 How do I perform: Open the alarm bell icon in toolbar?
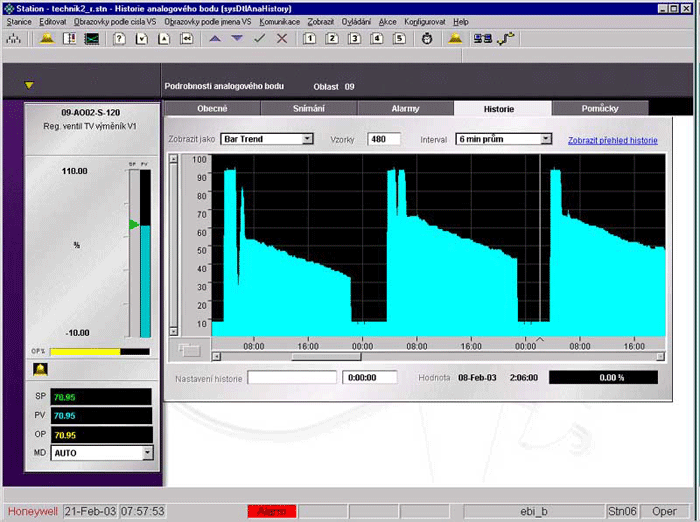(x=46, y=39)
